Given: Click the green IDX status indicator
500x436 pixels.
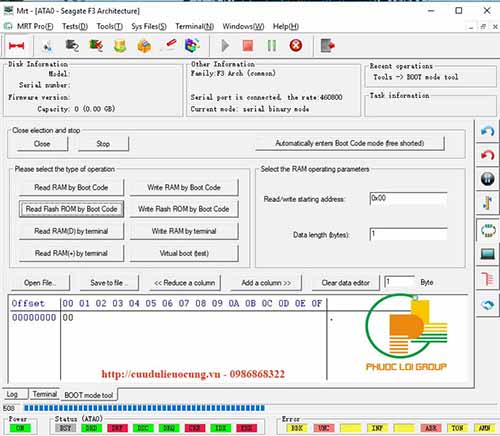Looking at the screenshot, I should [x=220, y=428].
